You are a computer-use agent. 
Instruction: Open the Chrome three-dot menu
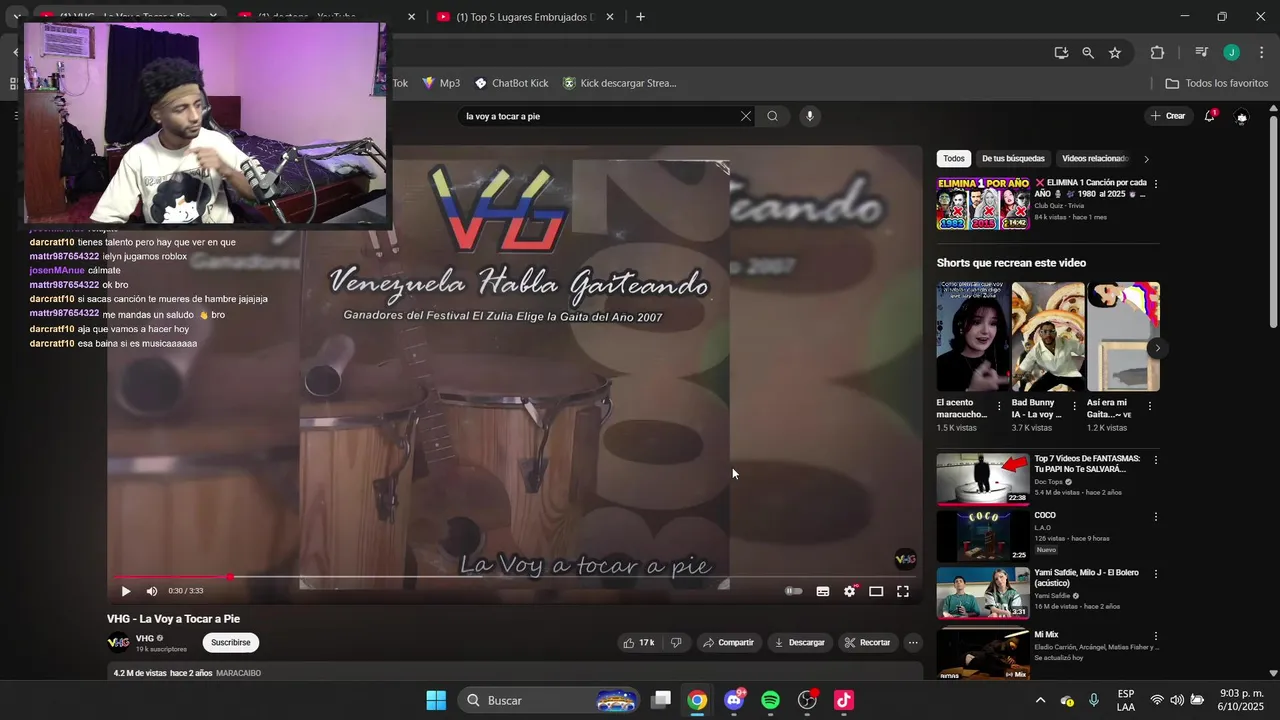pos(1260,53)
